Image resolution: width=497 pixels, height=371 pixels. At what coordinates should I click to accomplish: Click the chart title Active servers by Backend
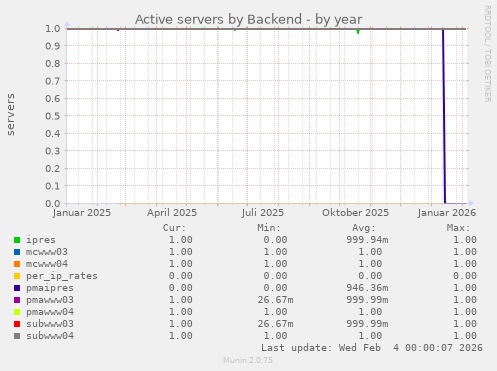point(248,19)
